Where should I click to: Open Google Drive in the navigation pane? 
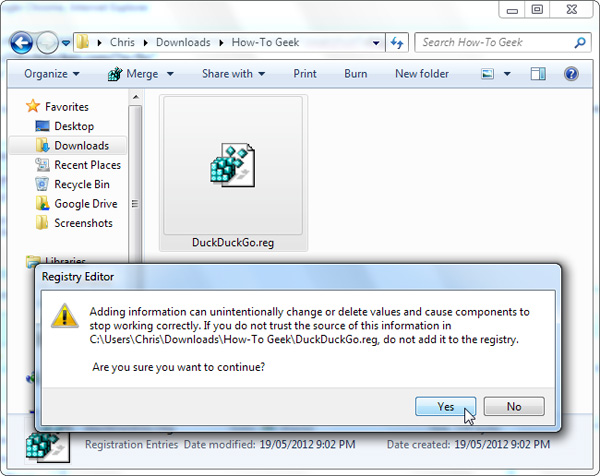(86, 204)
